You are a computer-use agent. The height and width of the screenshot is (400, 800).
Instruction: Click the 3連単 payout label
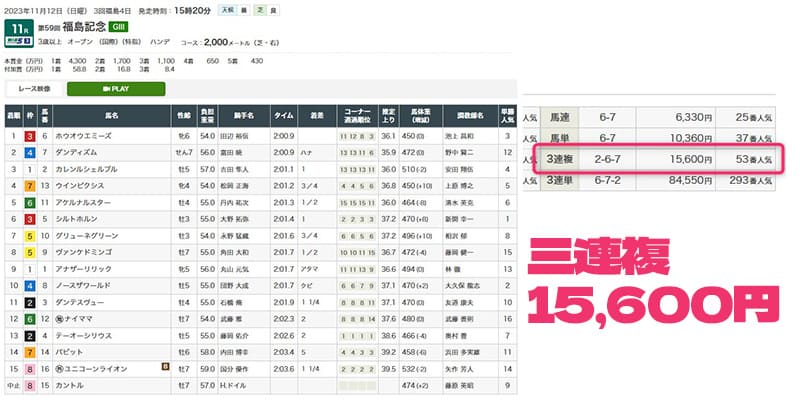[x=560, y=180]
